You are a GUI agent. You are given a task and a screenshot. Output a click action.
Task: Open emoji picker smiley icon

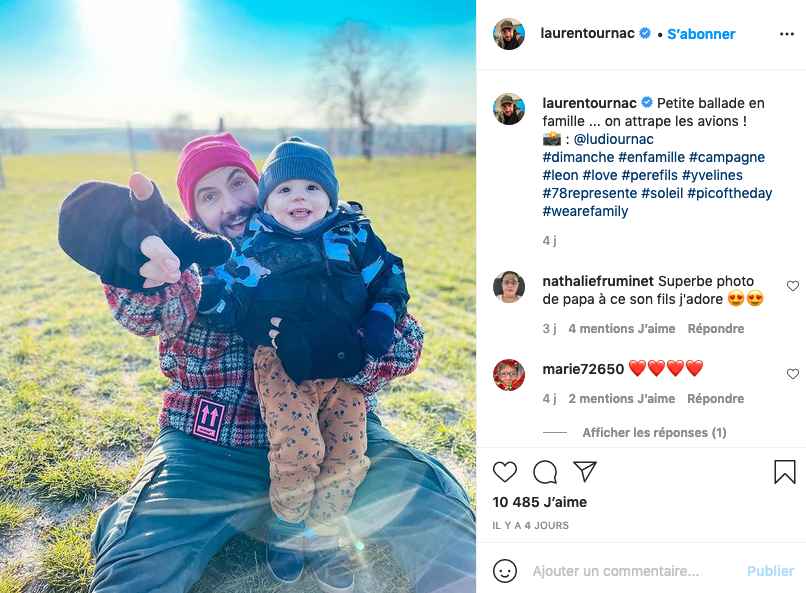coord(505,571)
